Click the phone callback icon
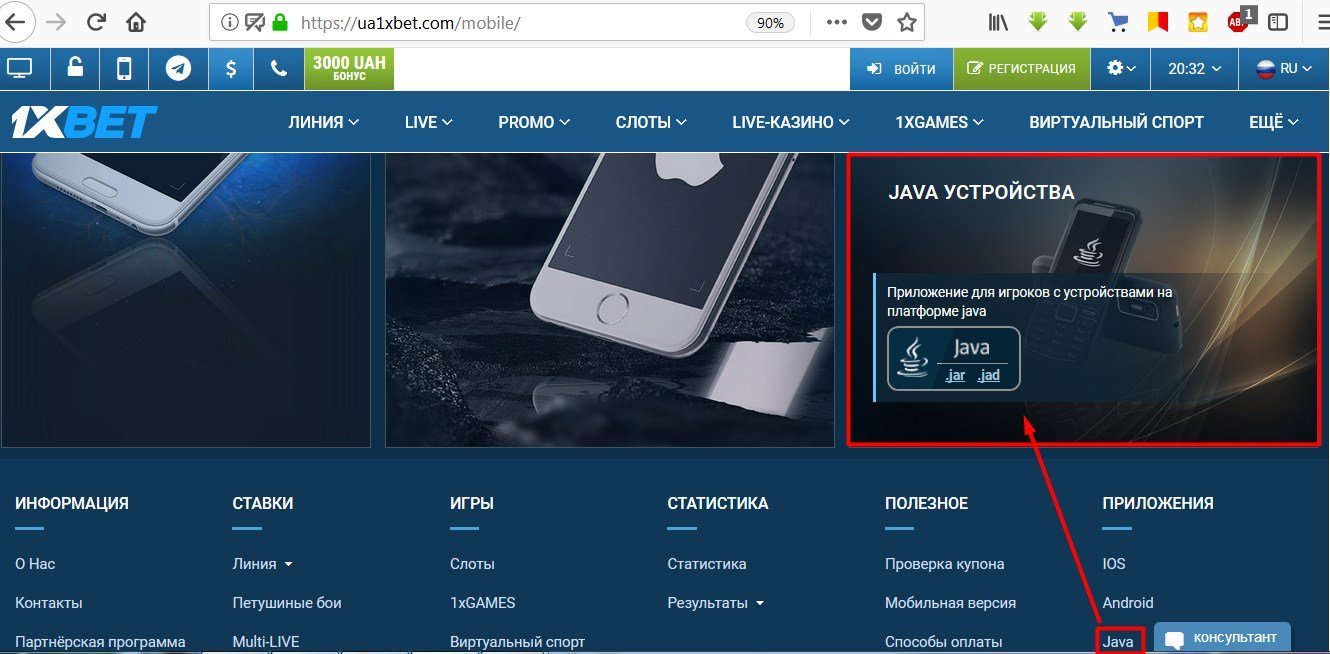Viewport: 1330px width, 654px height. tap(279, 69)
